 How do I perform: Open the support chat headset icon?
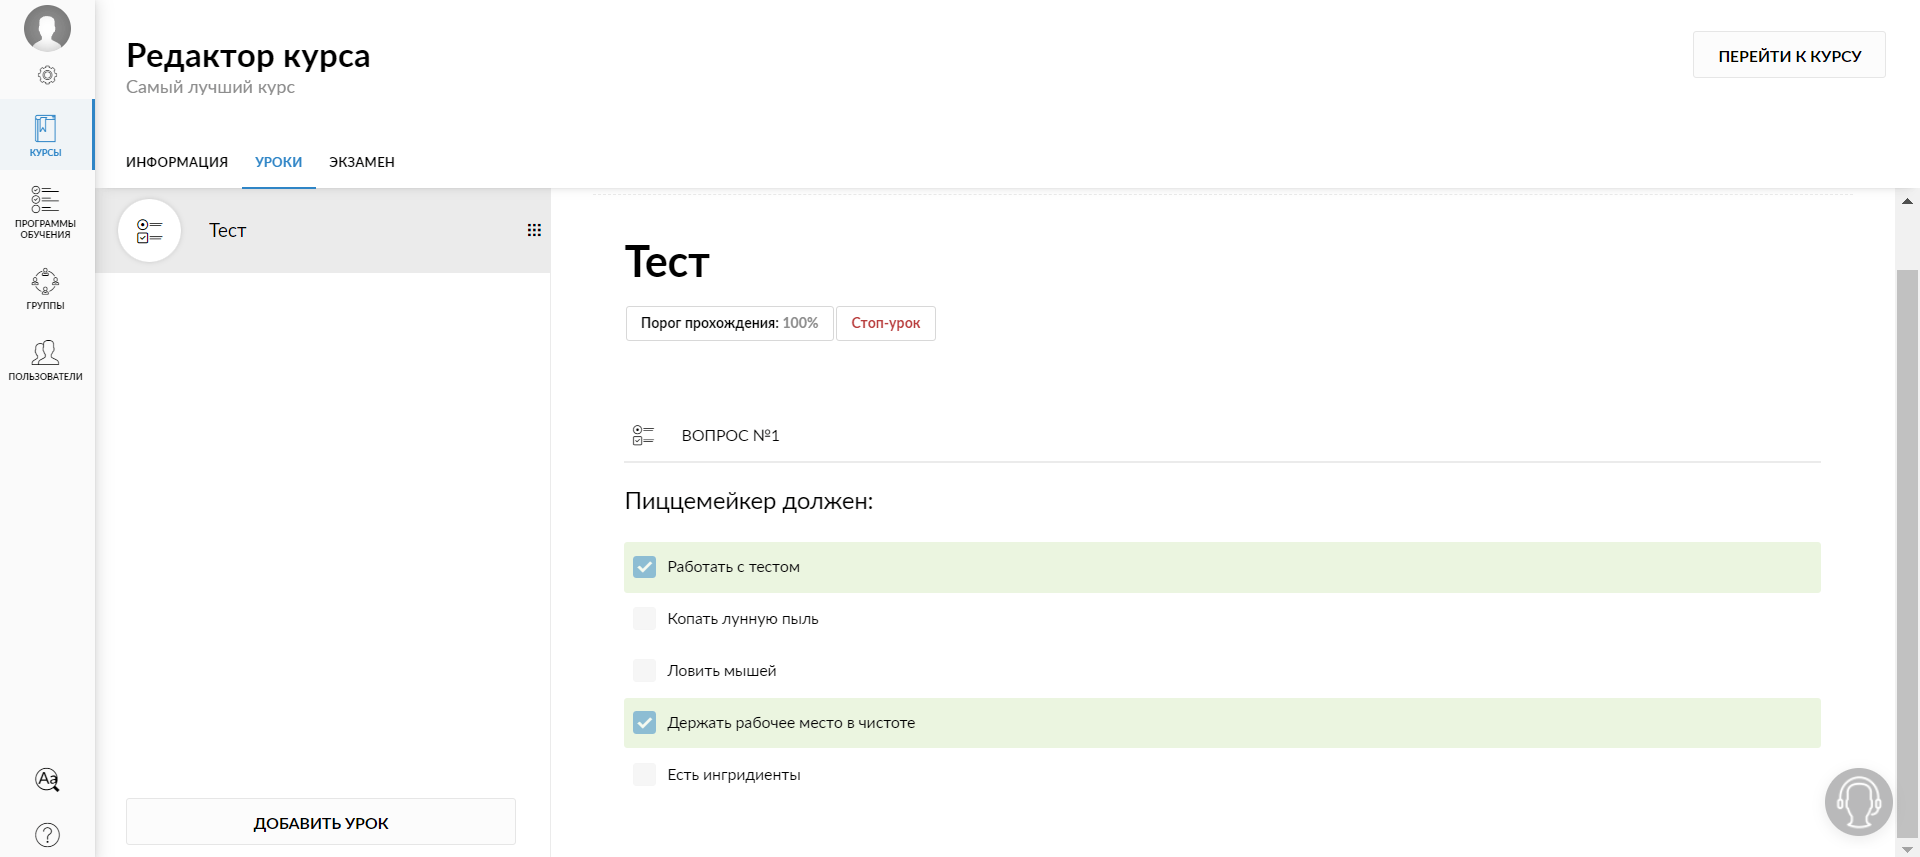[x=1858, y=801]
